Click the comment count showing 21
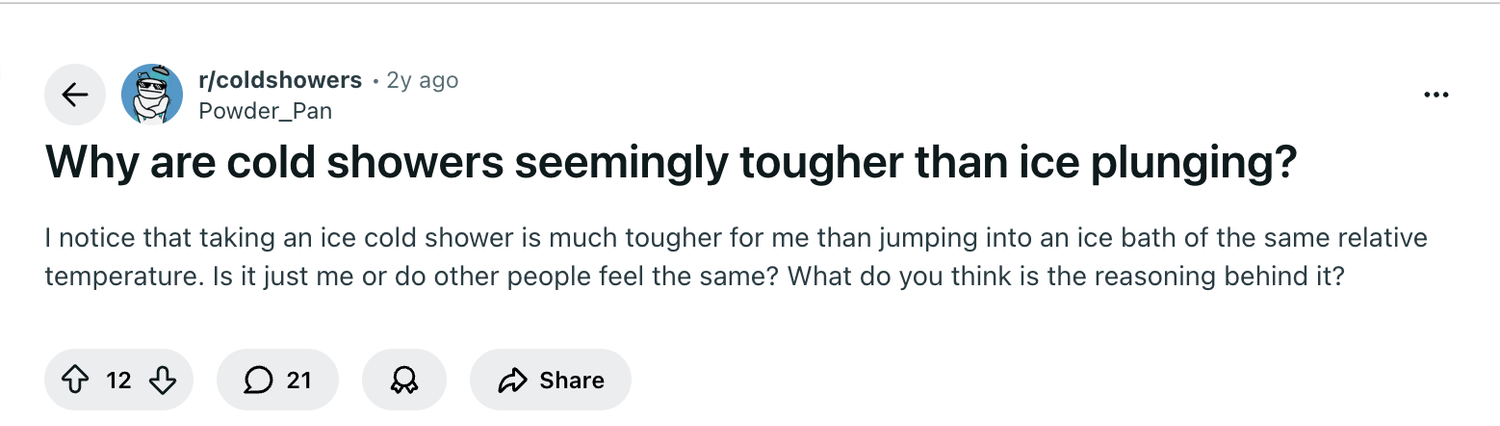Screen dimensions: 1500x426 pyautogui.click(x=298, y=380)
